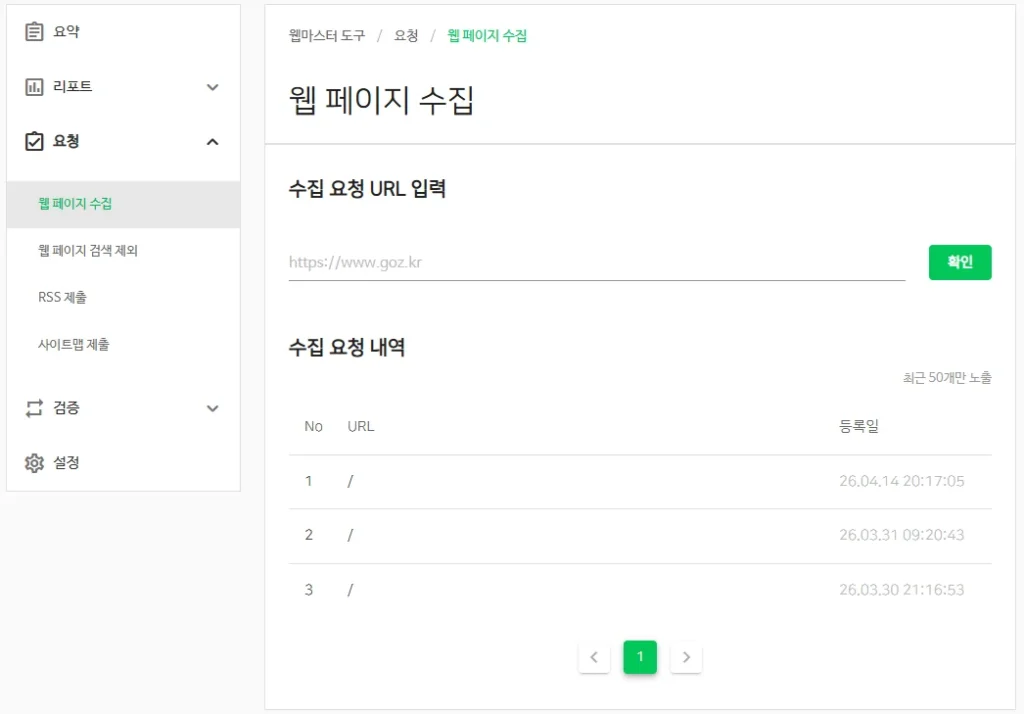Select 웹 페이지 수집 in sidebar
The width and height of the screenshot is (1024, 714).
coord(75,204)
